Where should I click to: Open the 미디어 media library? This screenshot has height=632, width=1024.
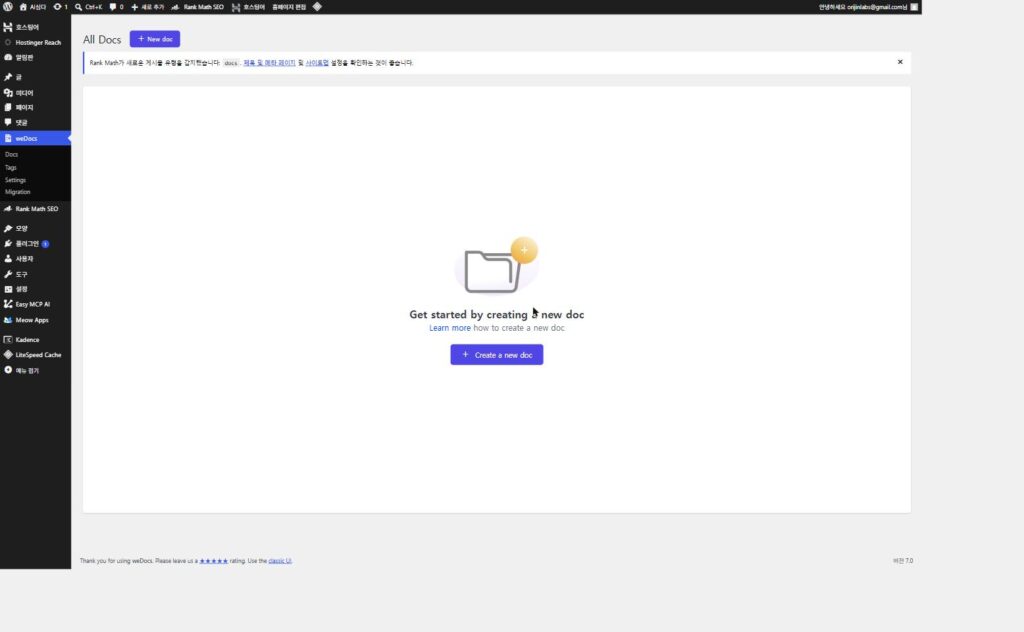(35, 93)
